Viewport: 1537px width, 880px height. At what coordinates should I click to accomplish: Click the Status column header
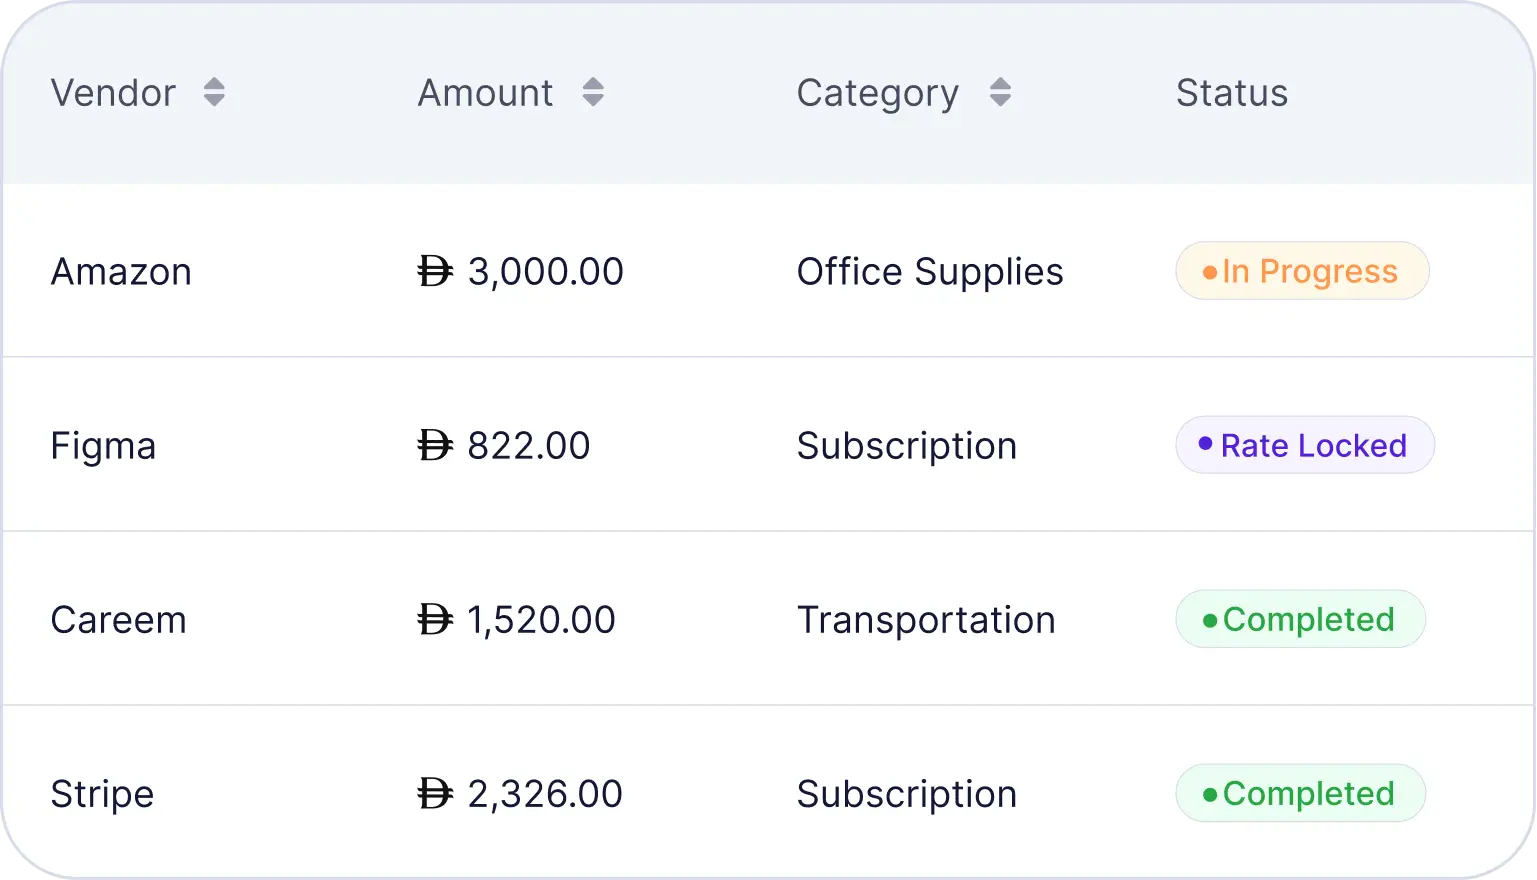(1231, 93)
